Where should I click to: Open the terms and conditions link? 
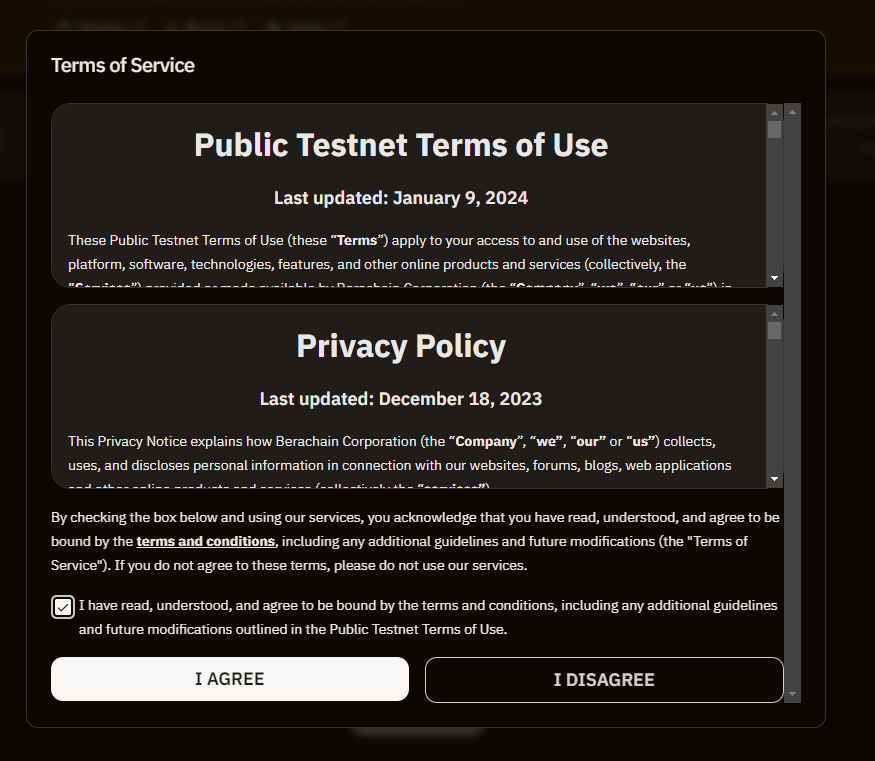click(x=205, y=541)
